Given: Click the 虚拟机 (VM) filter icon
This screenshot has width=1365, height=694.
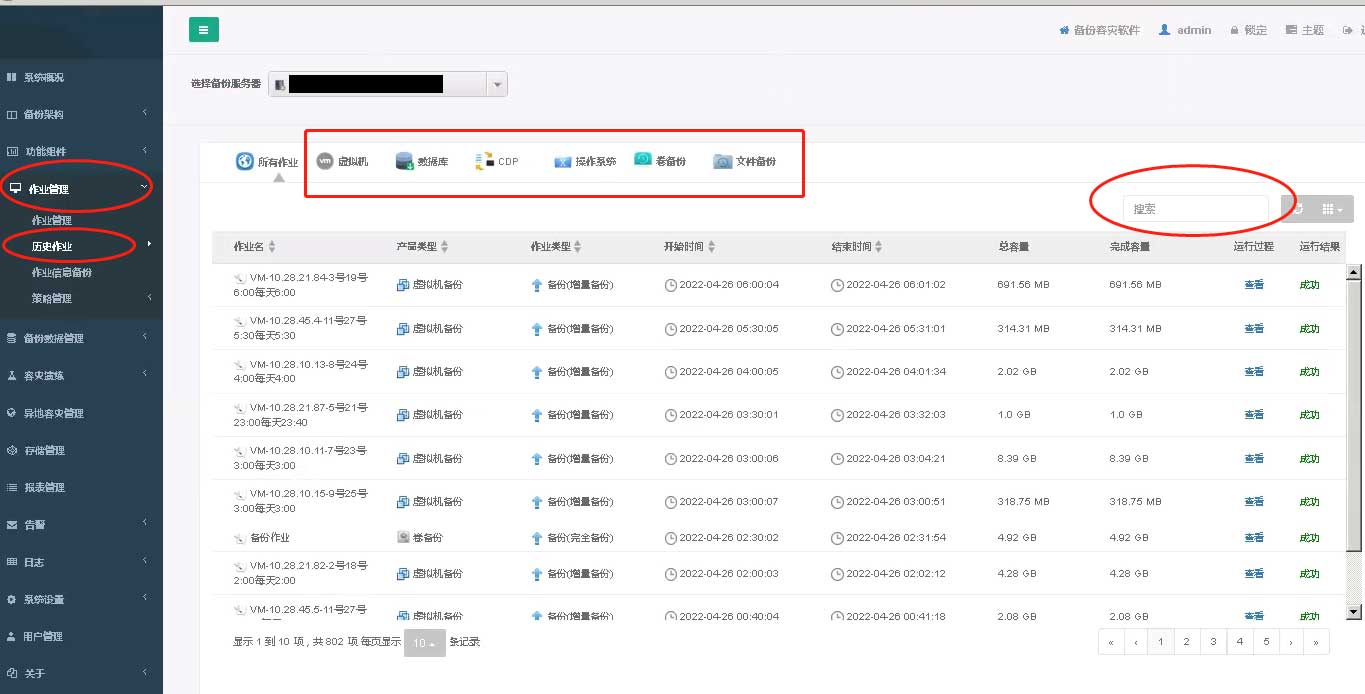Looking at the screenshot, I should pyautogui.click(x=325, y=161).
